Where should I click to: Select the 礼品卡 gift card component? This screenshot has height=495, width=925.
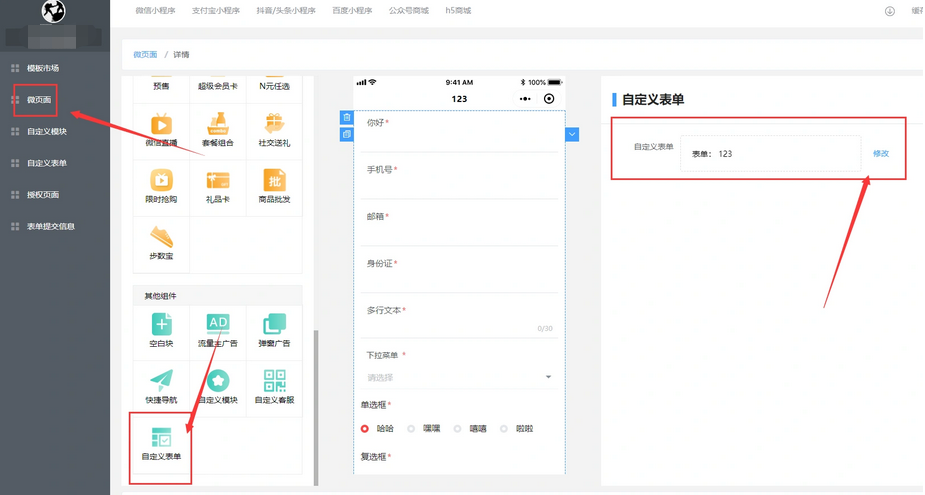click(x=218, y=186)
